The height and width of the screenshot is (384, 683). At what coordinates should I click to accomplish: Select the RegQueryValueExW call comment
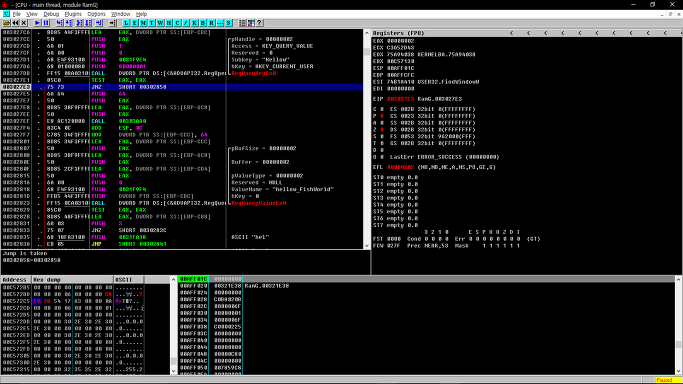(259, 203)
